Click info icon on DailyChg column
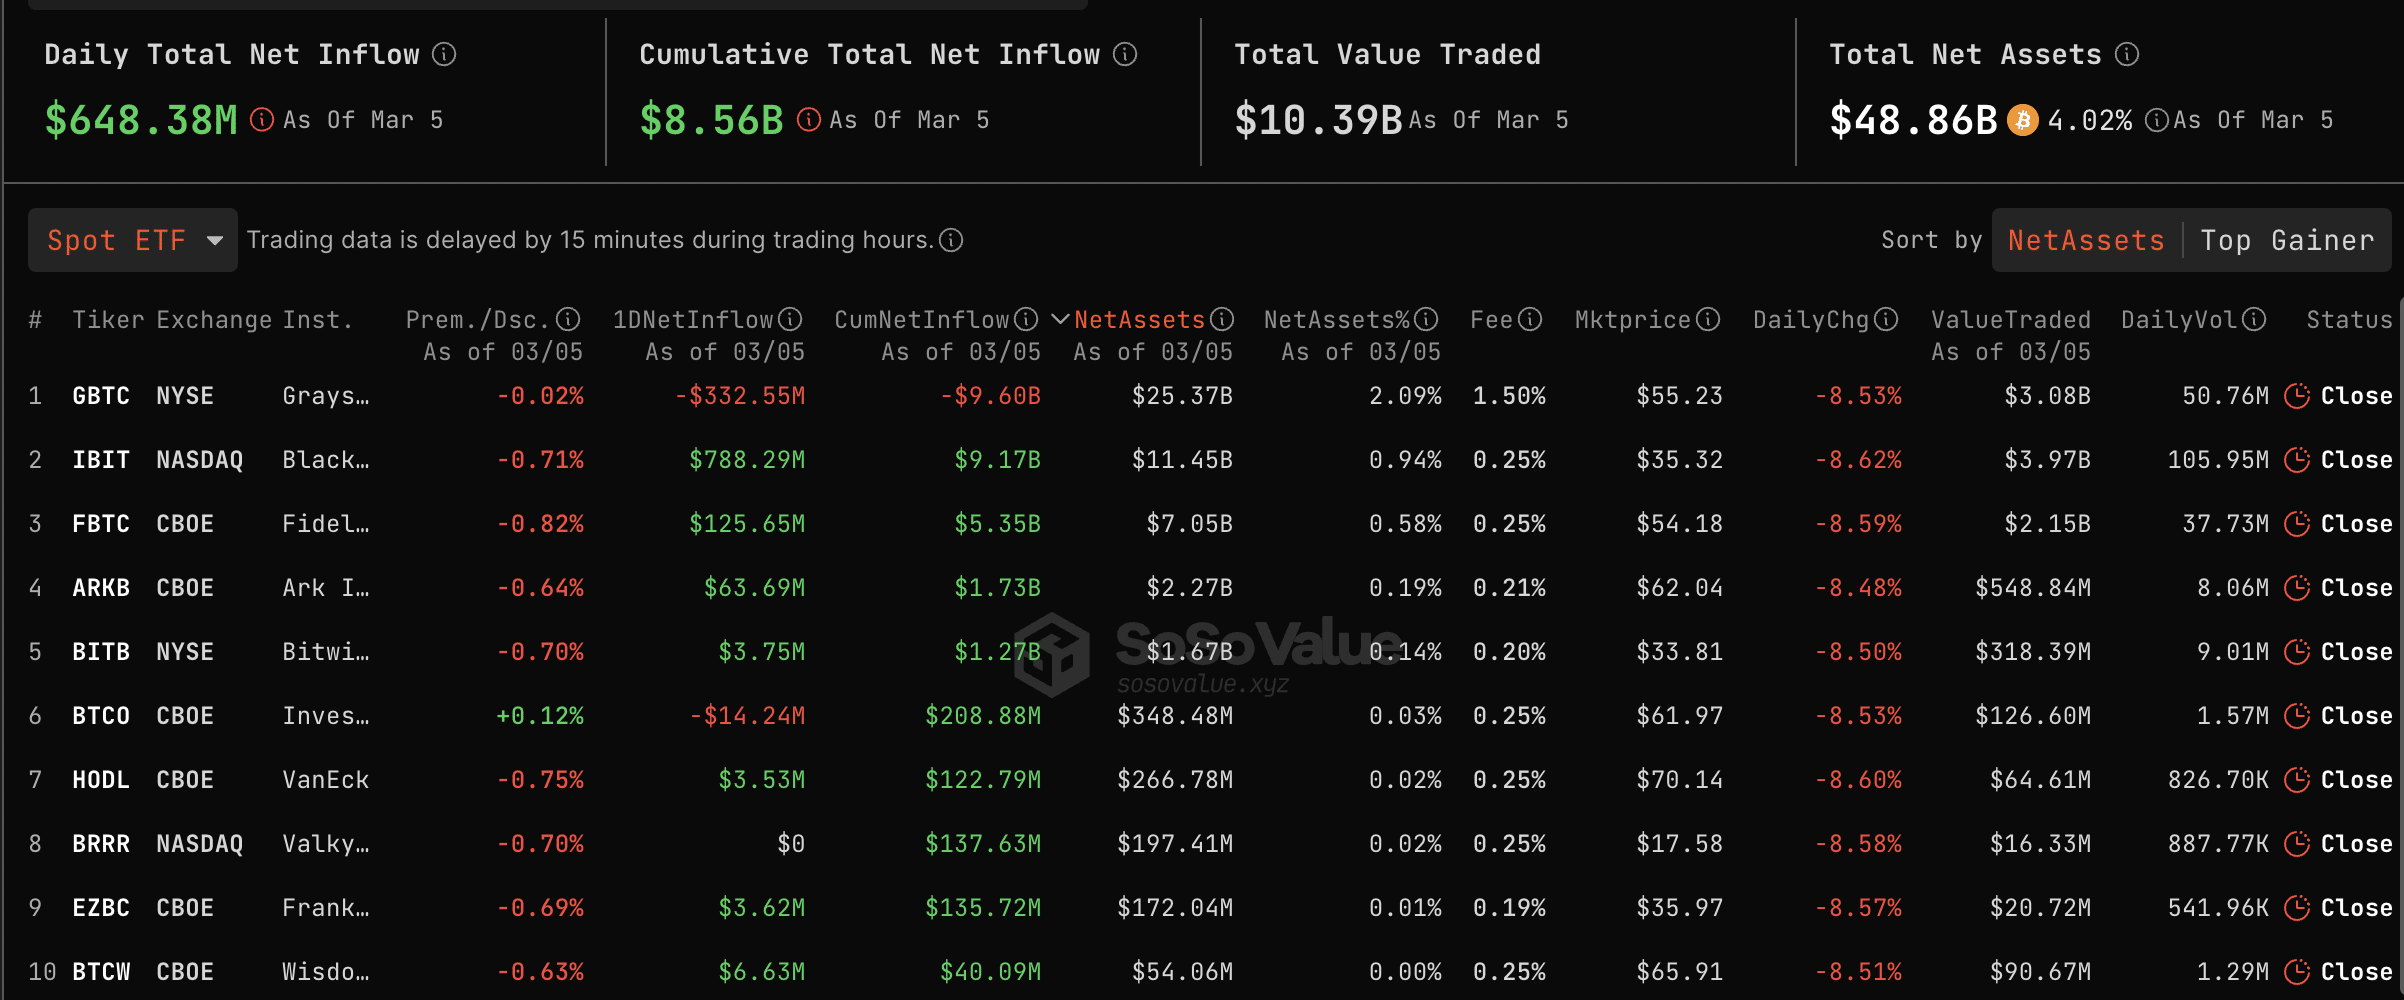Viewport: 2404px width, 1000px height. point(1886,319)
